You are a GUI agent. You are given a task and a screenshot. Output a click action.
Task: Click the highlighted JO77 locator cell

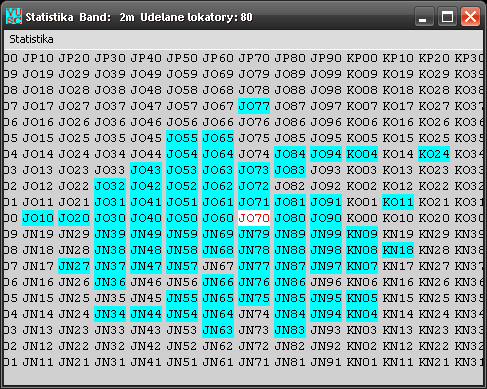click(x=254, y=106)
